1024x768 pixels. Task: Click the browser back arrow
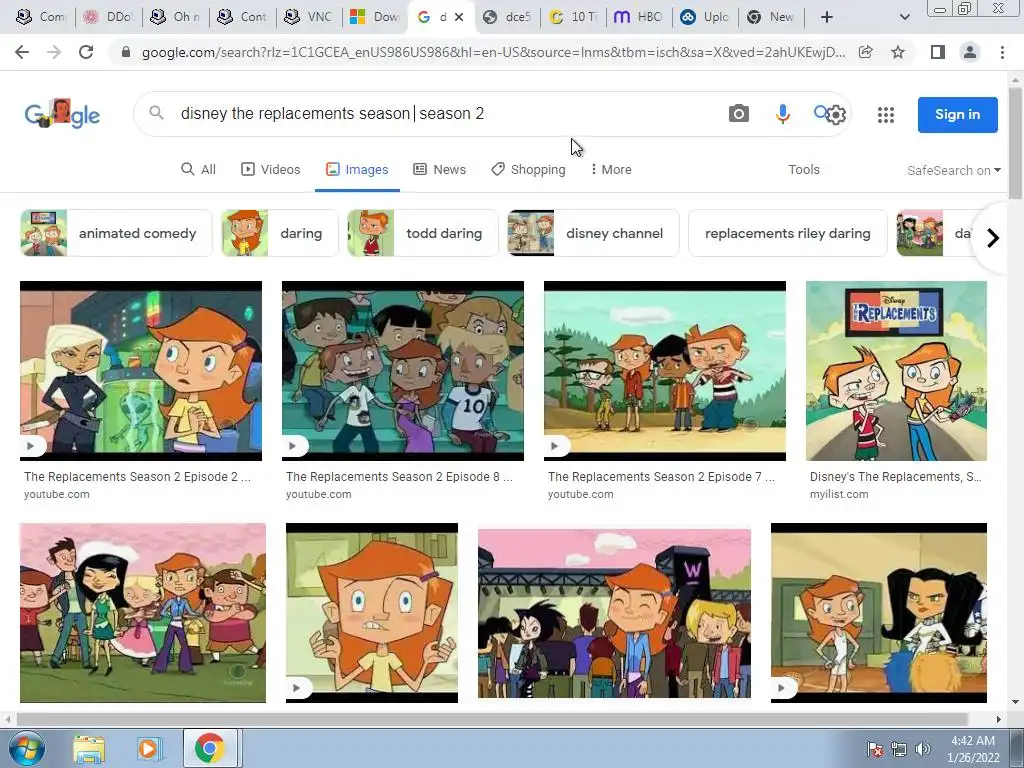(x=22, y=52)
